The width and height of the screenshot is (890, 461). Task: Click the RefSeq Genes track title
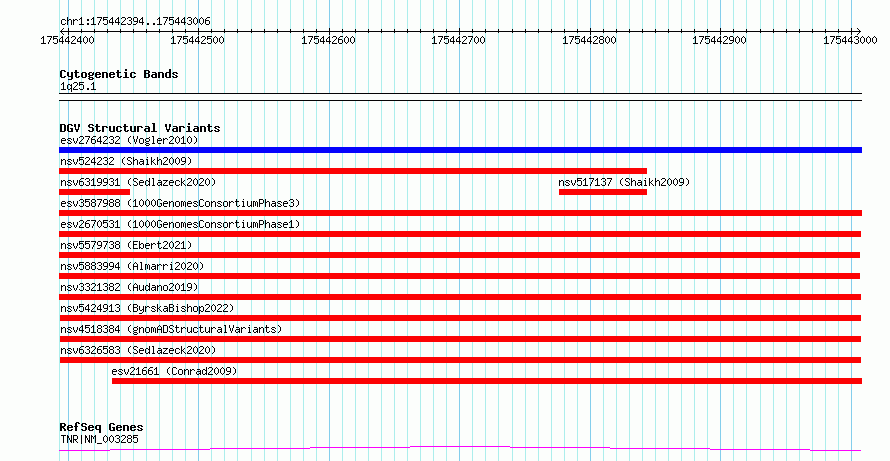pyautogui.click(x=101, y=427)
